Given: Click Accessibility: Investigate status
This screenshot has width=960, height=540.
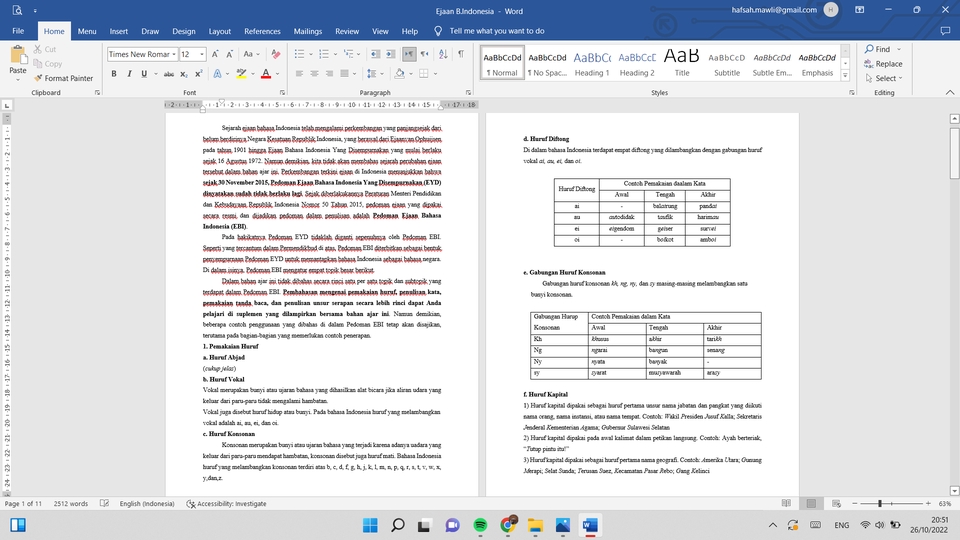Looking at the screenshot, I should 226,503.
